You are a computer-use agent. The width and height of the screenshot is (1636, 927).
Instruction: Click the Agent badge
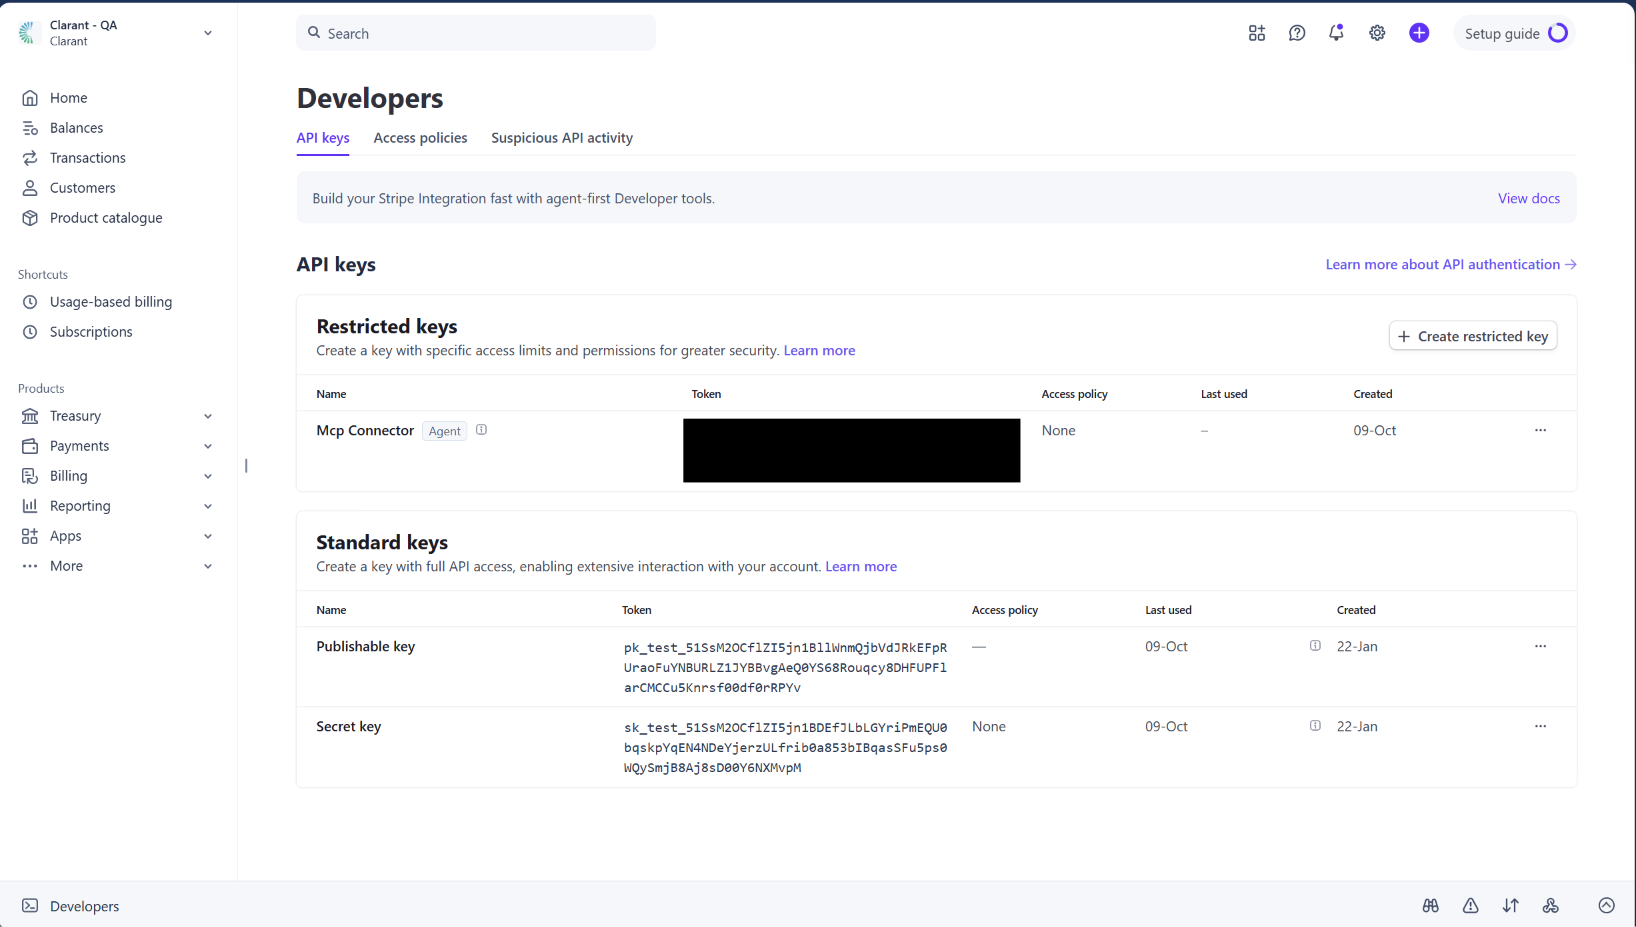[445, 431]
